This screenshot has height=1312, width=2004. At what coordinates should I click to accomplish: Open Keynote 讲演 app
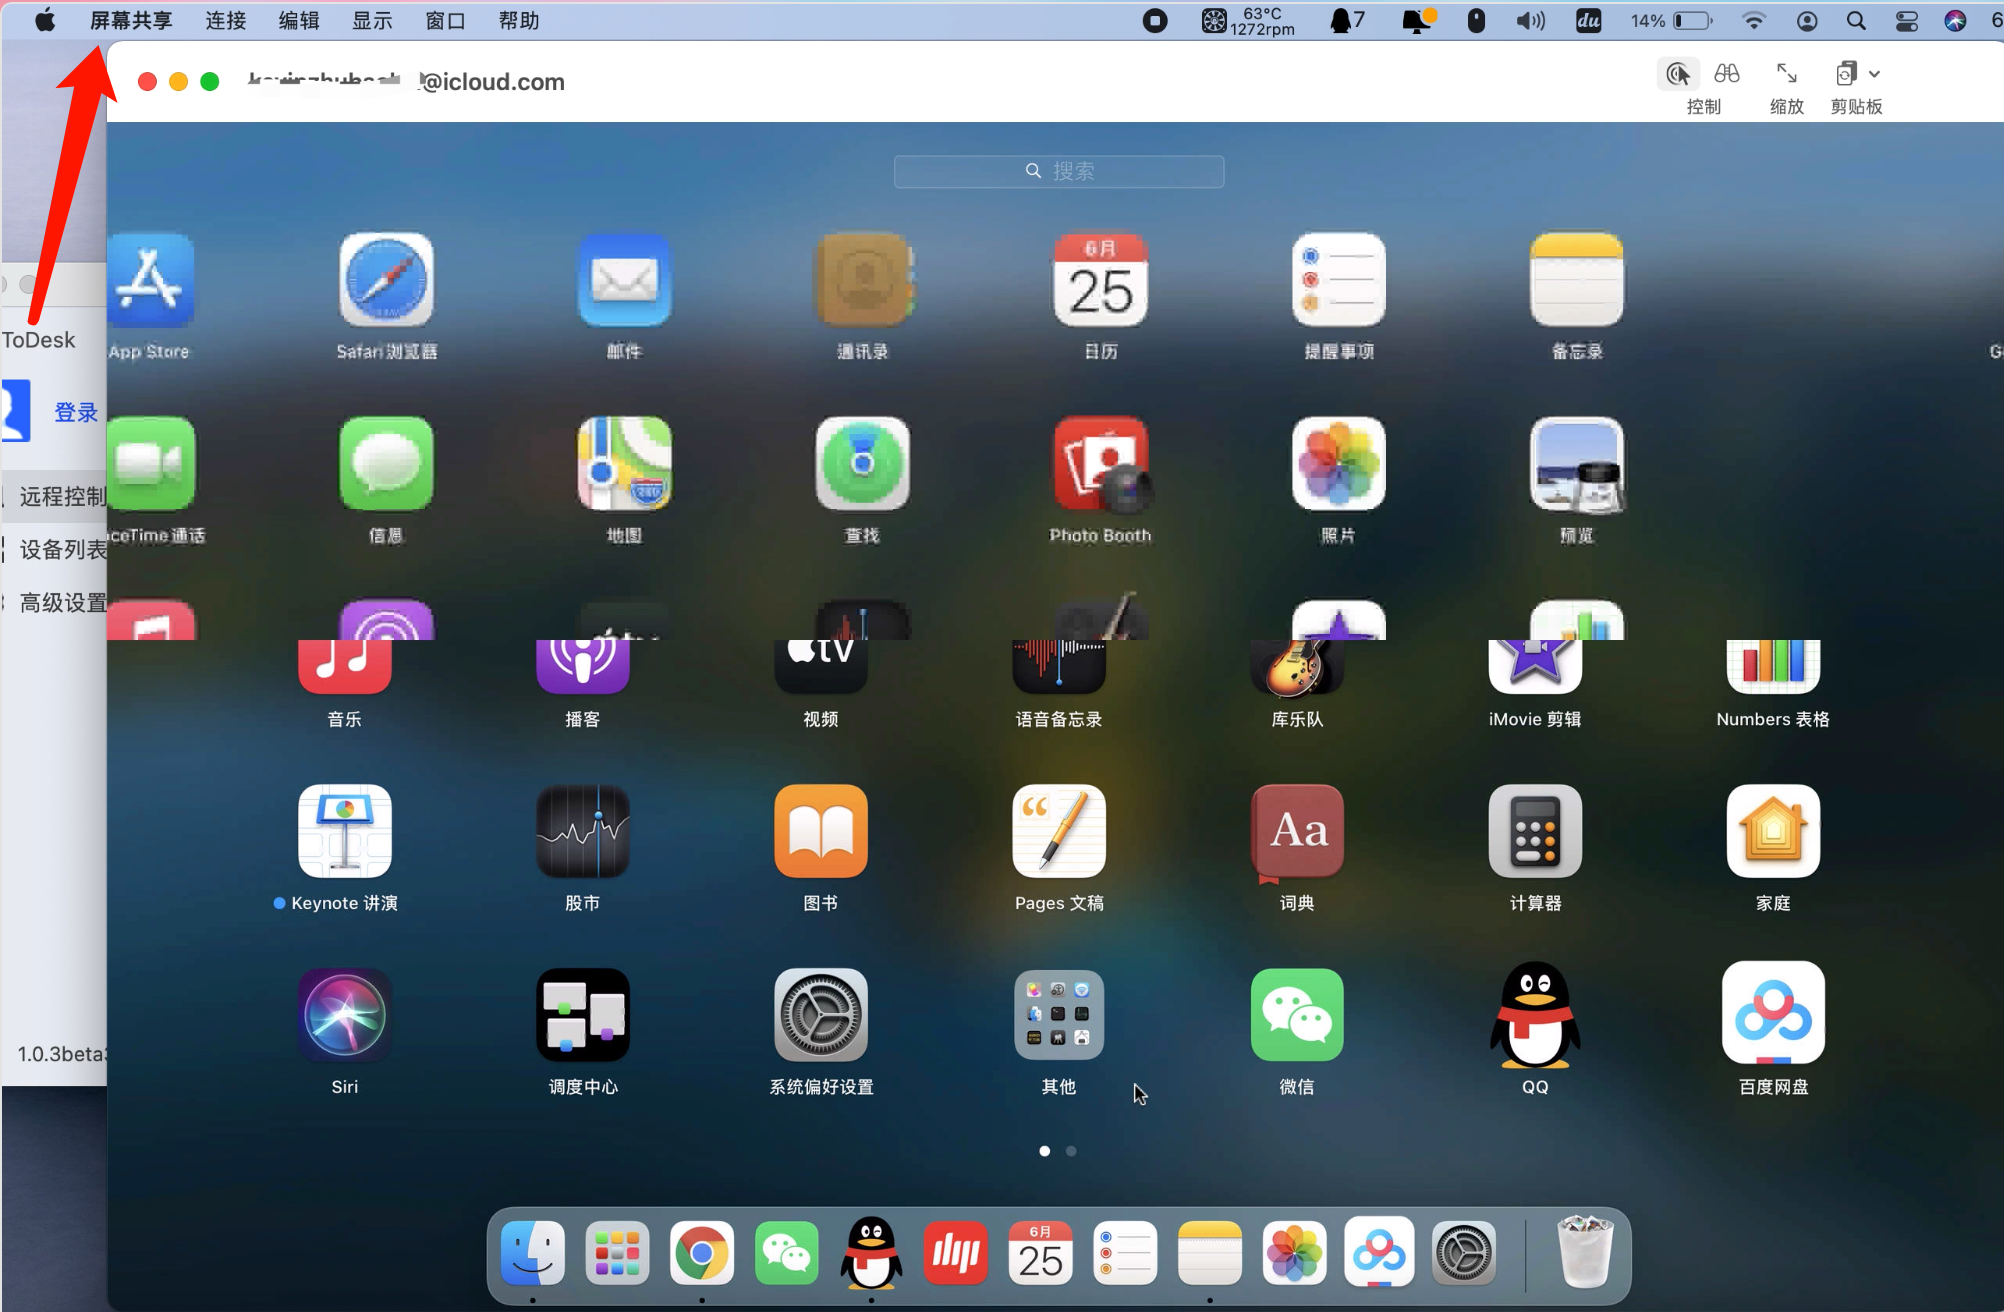[345, 831]
